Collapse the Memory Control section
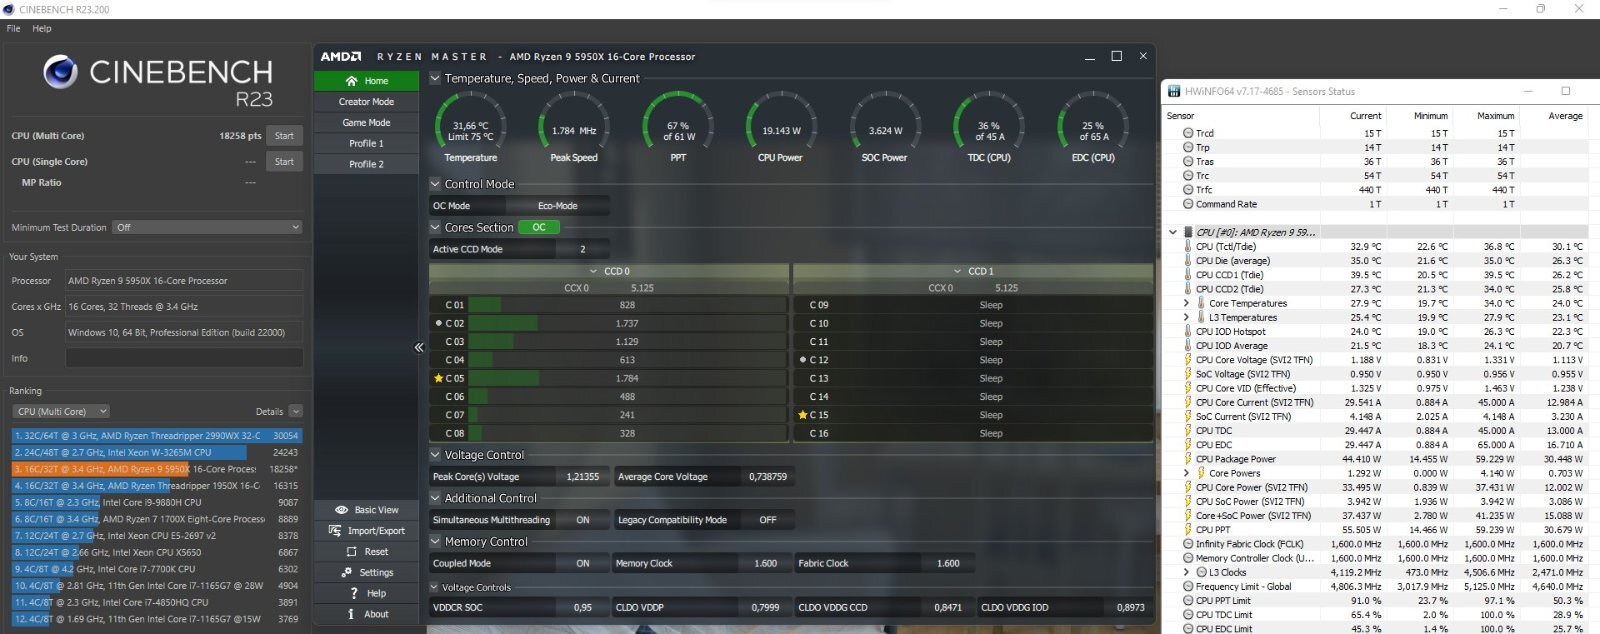 tap(435, 542)
